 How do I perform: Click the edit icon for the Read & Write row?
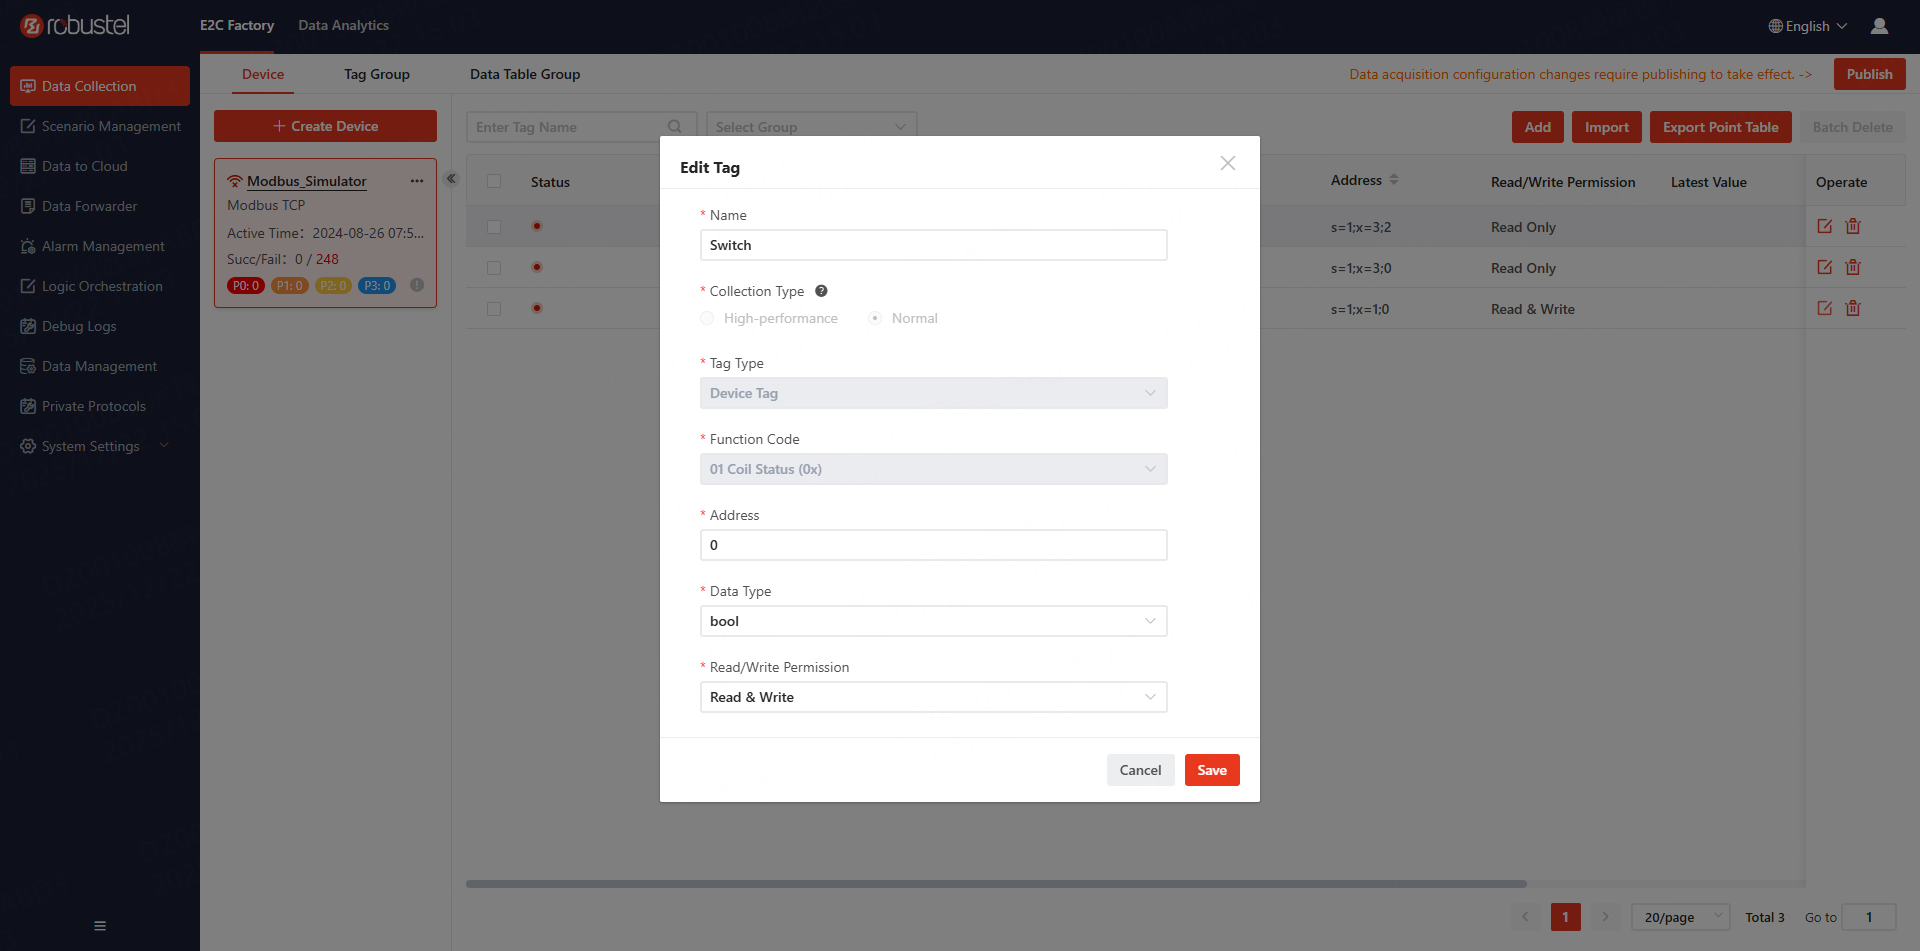(x=1824, y=309)
